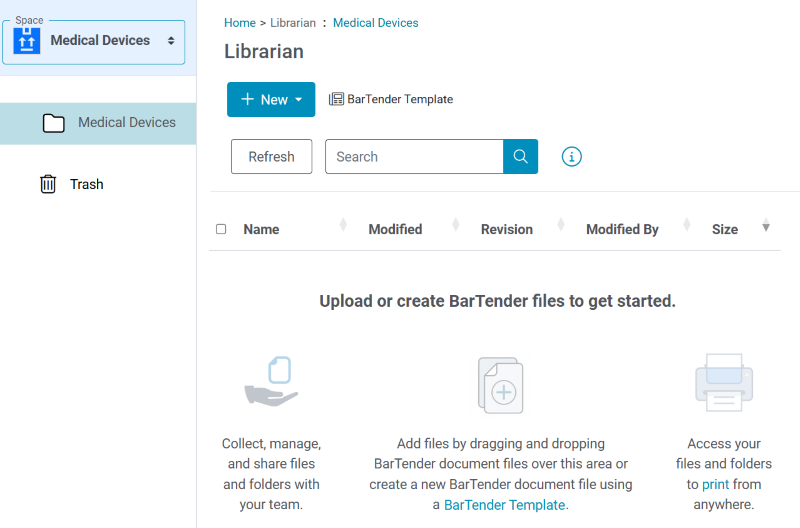Screen dimensions: 800x528
Task: Click sort indicator right of Revision header
Action: click(561, 224)
